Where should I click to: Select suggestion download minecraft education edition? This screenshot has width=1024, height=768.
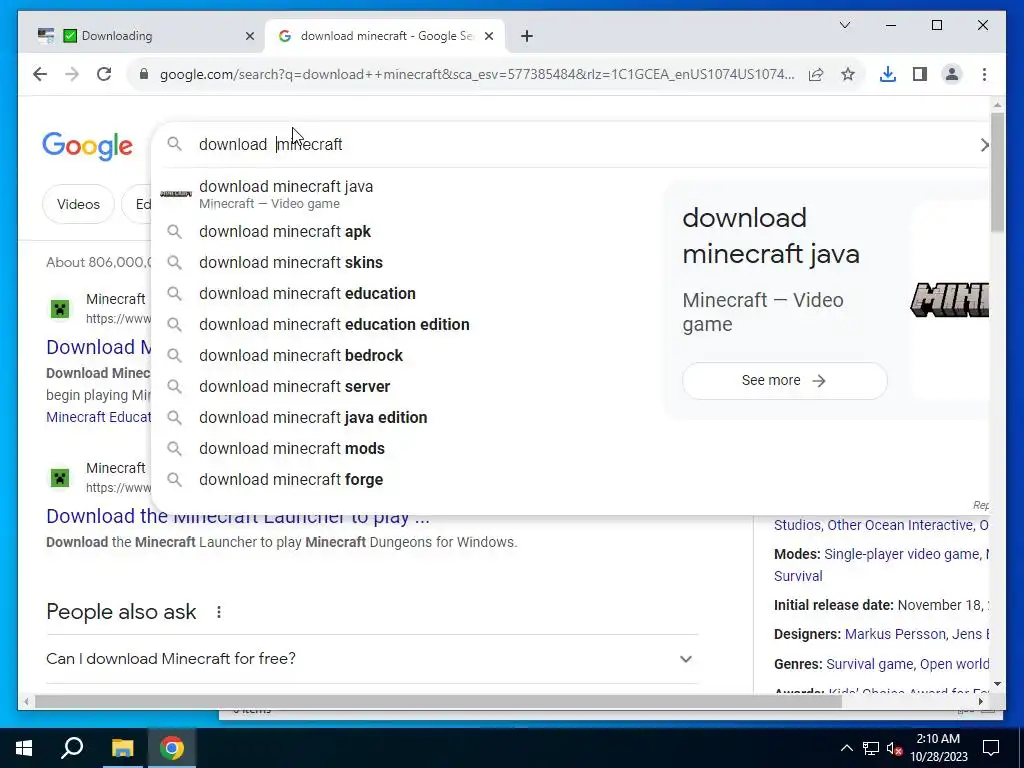click(x=405, y=325)
